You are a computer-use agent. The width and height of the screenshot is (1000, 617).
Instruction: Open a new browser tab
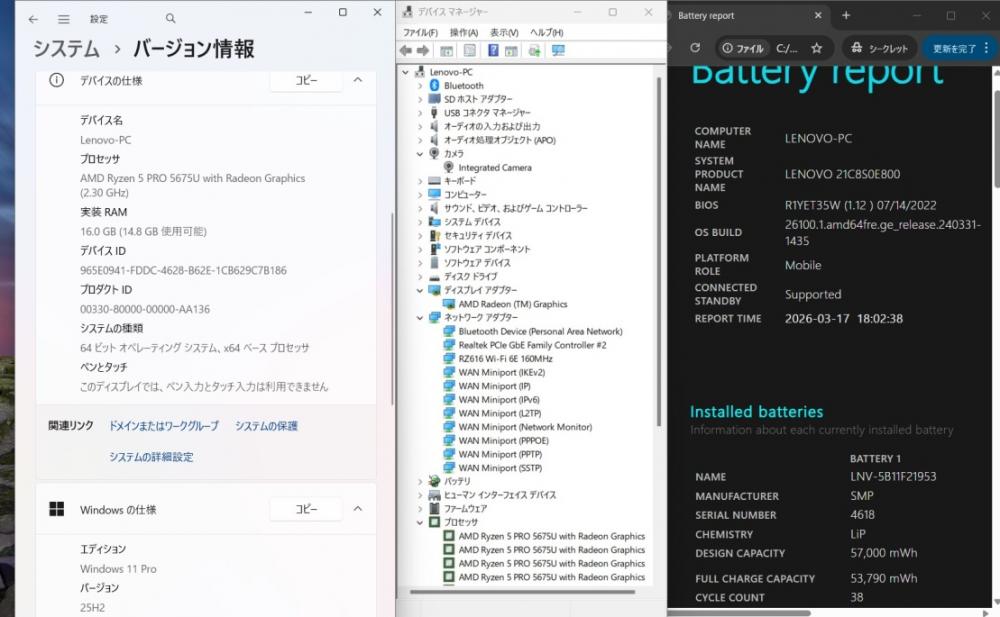point(846,15)
